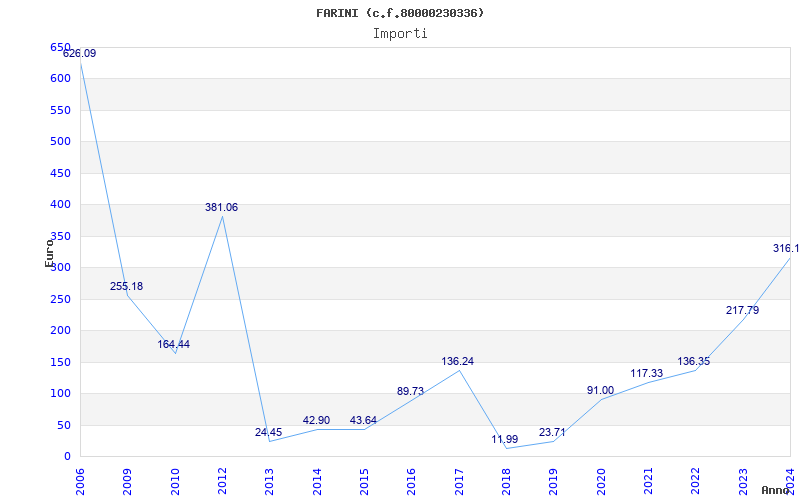
Task: Click the 500 y-axis tick label
Action: 60,141
